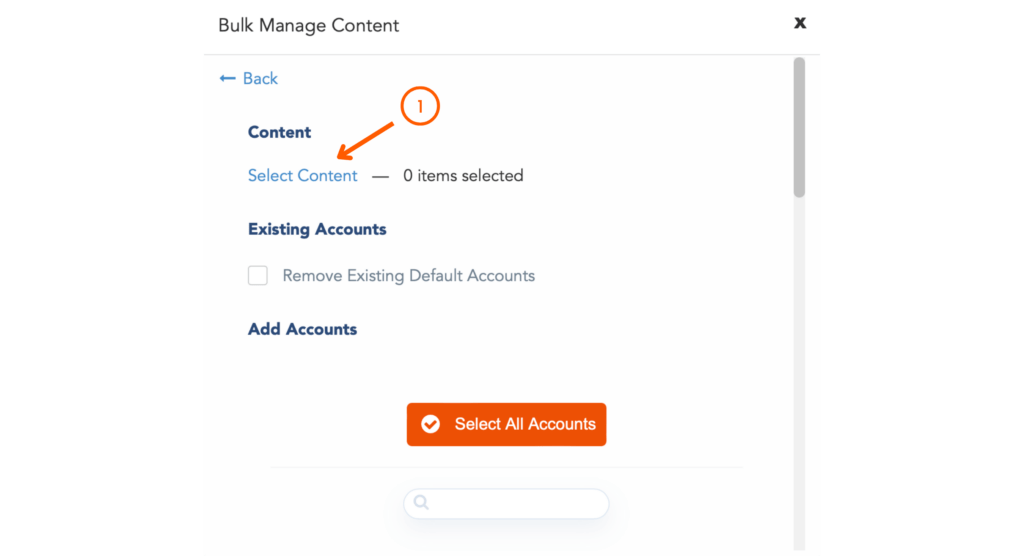Click the lower empty scrollbar track
The image size is (1024, 556).
tap(799, 372)
